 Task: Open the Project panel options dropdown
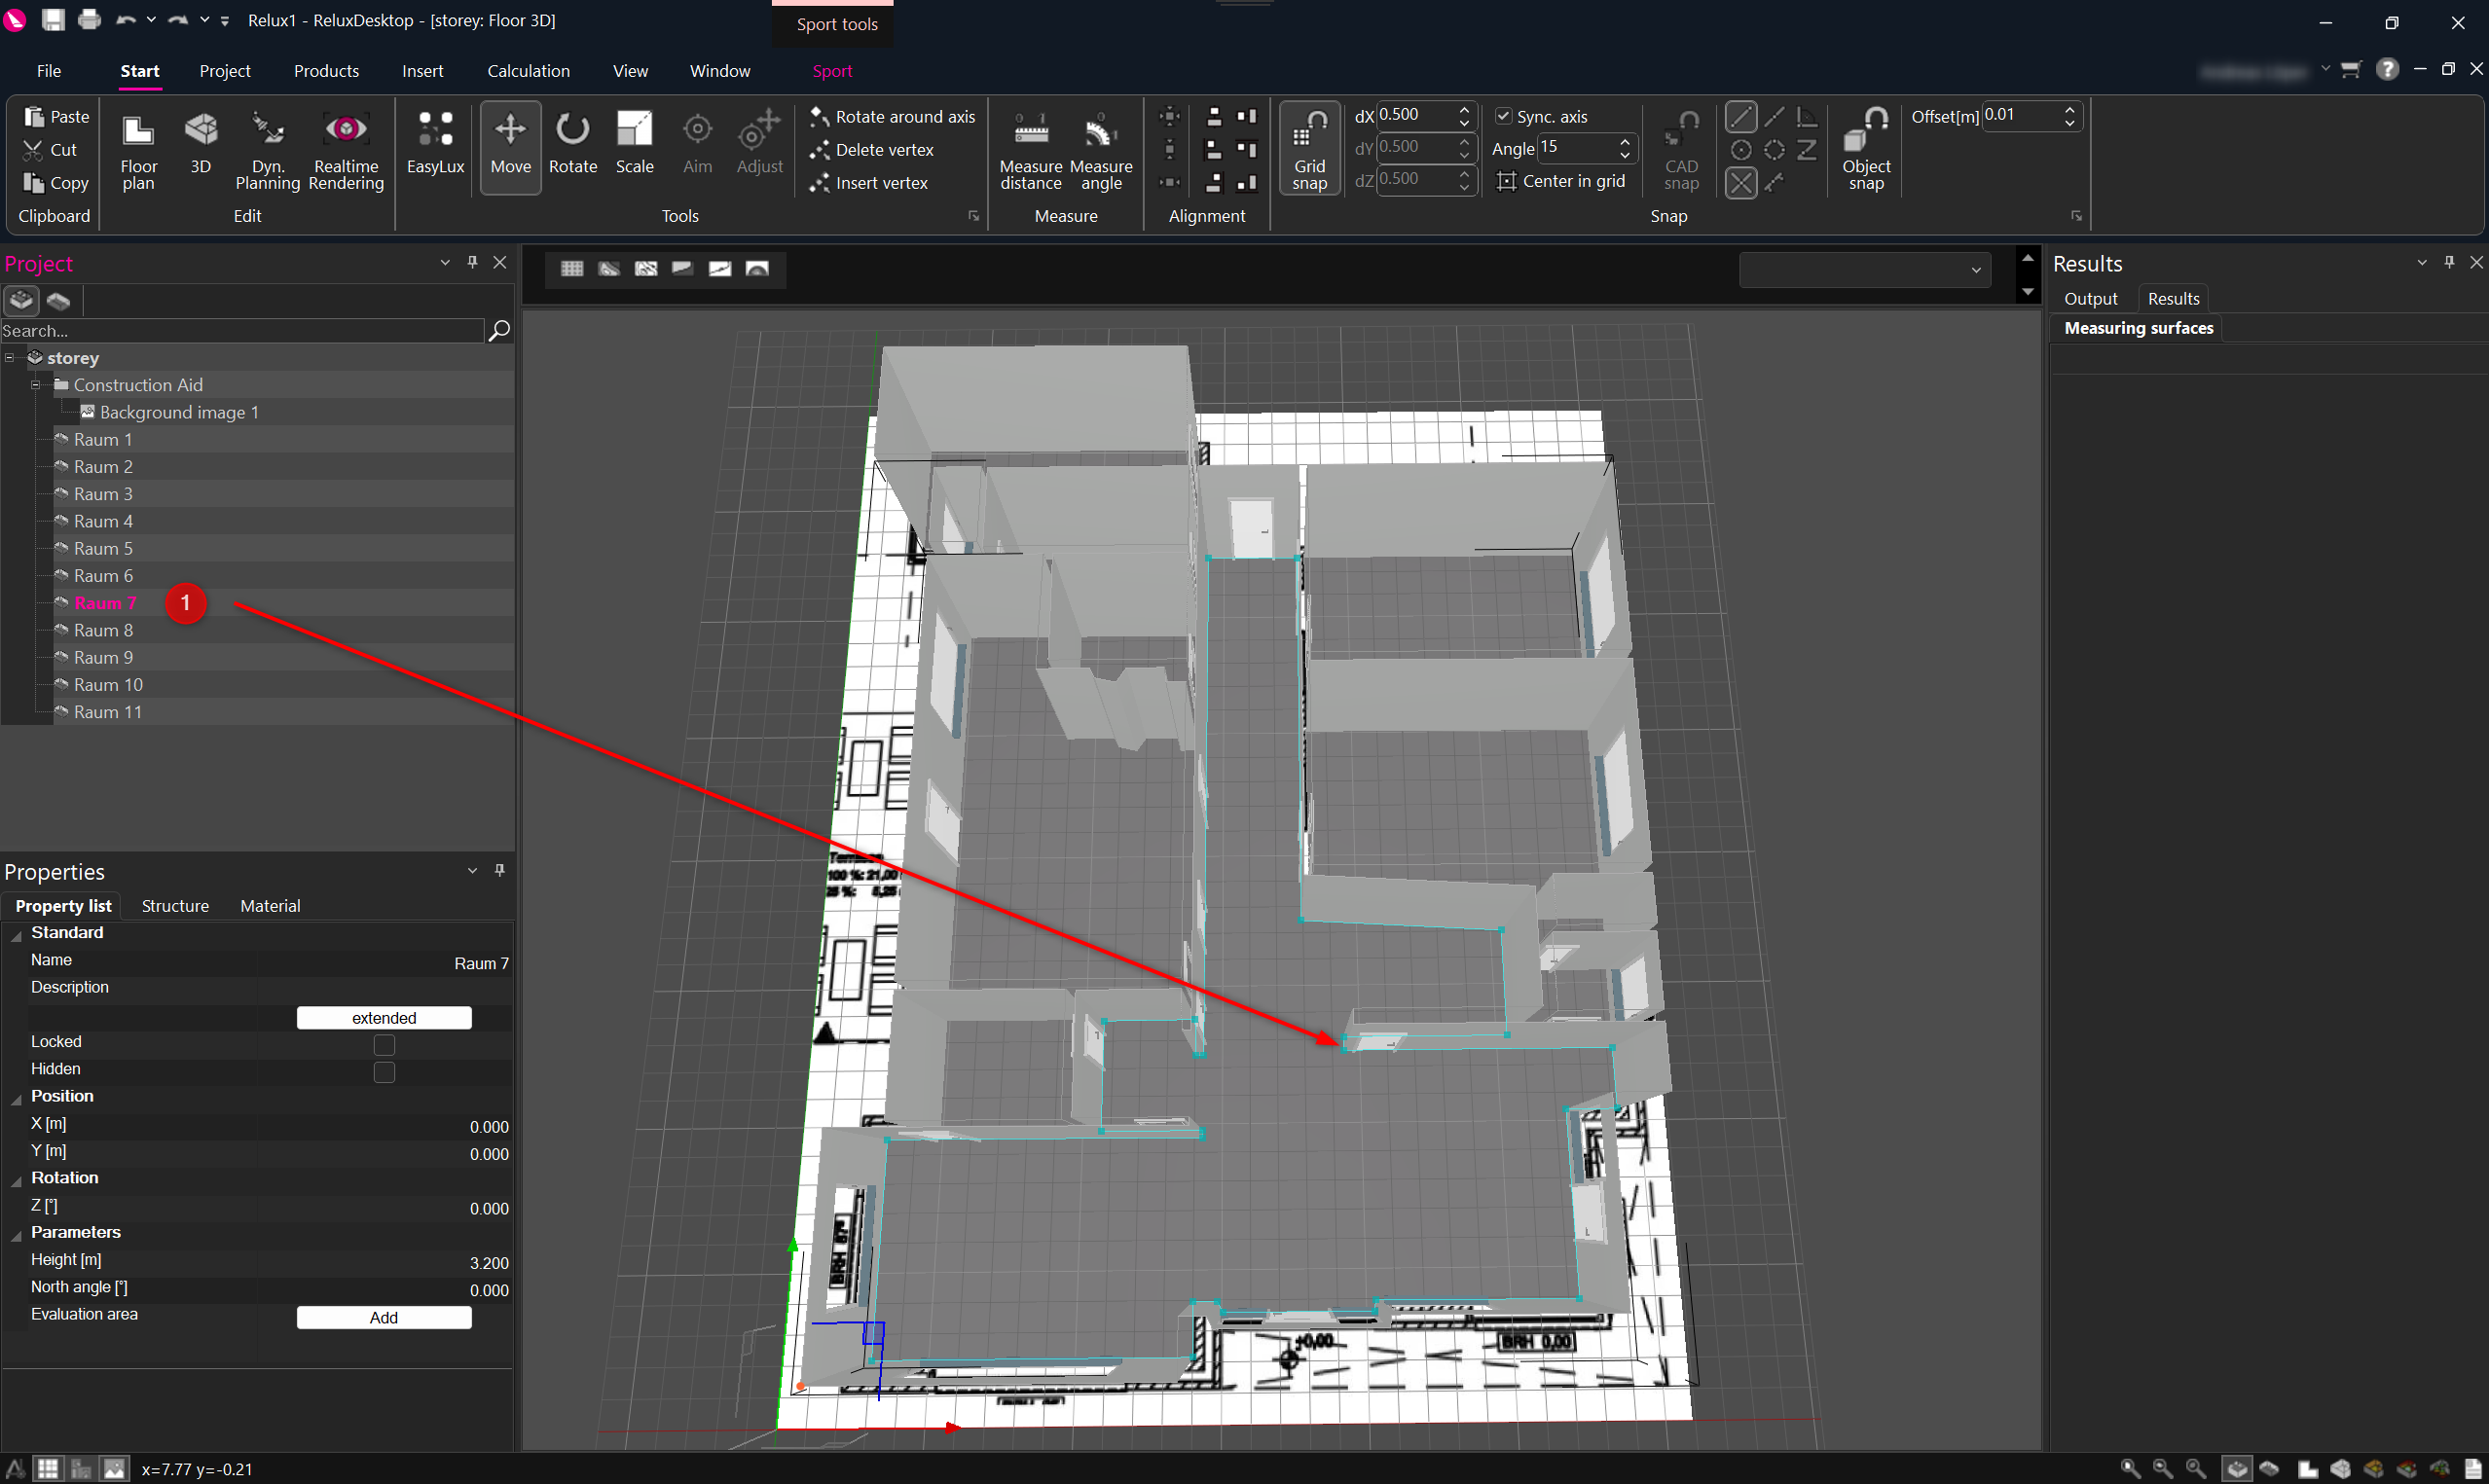(x=445, y=263)
